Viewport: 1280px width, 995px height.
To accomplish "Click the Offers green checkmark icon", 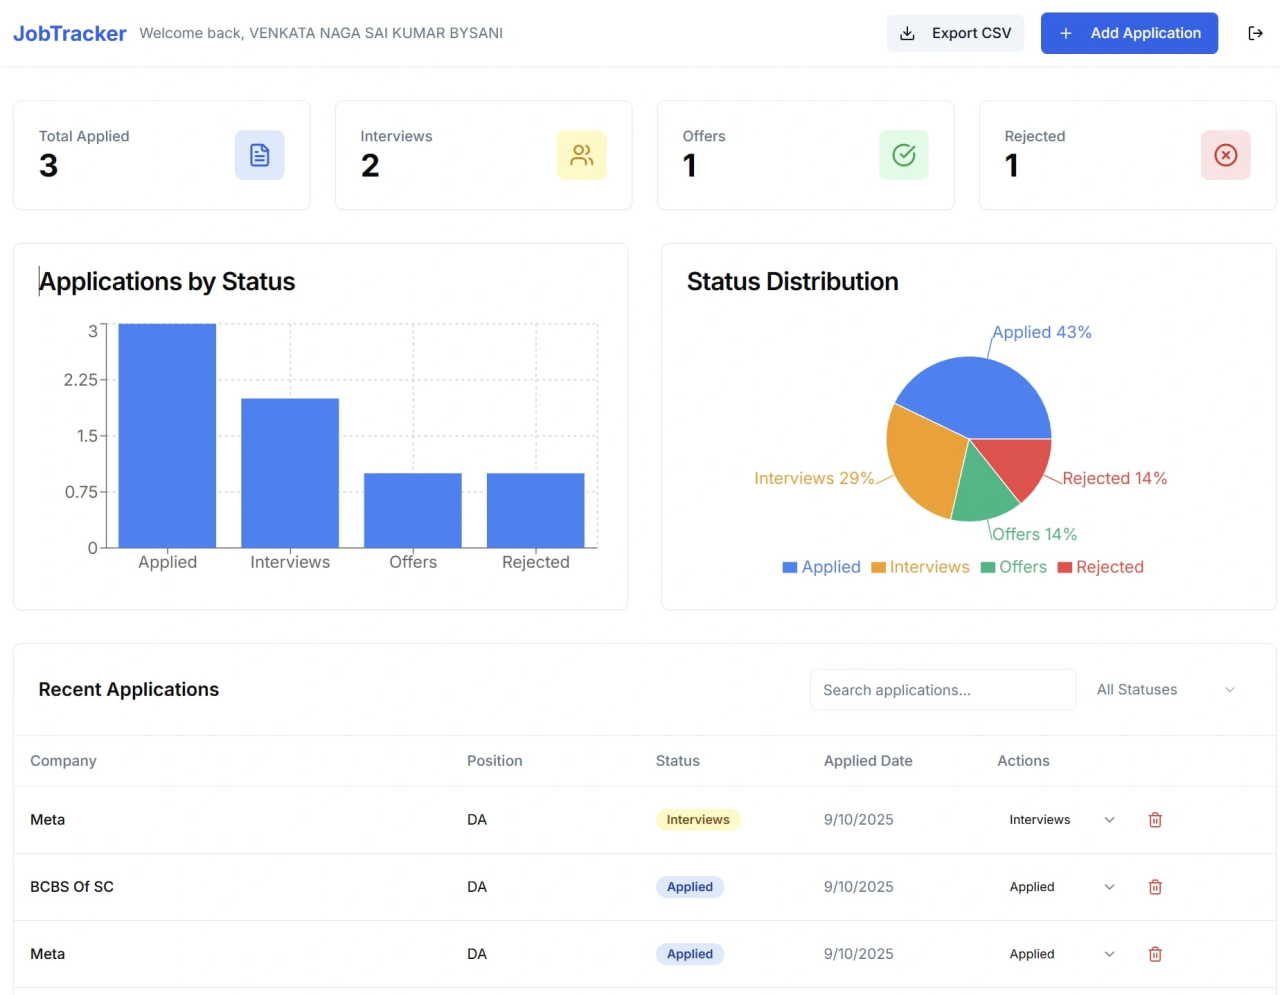I will point(904,155).
